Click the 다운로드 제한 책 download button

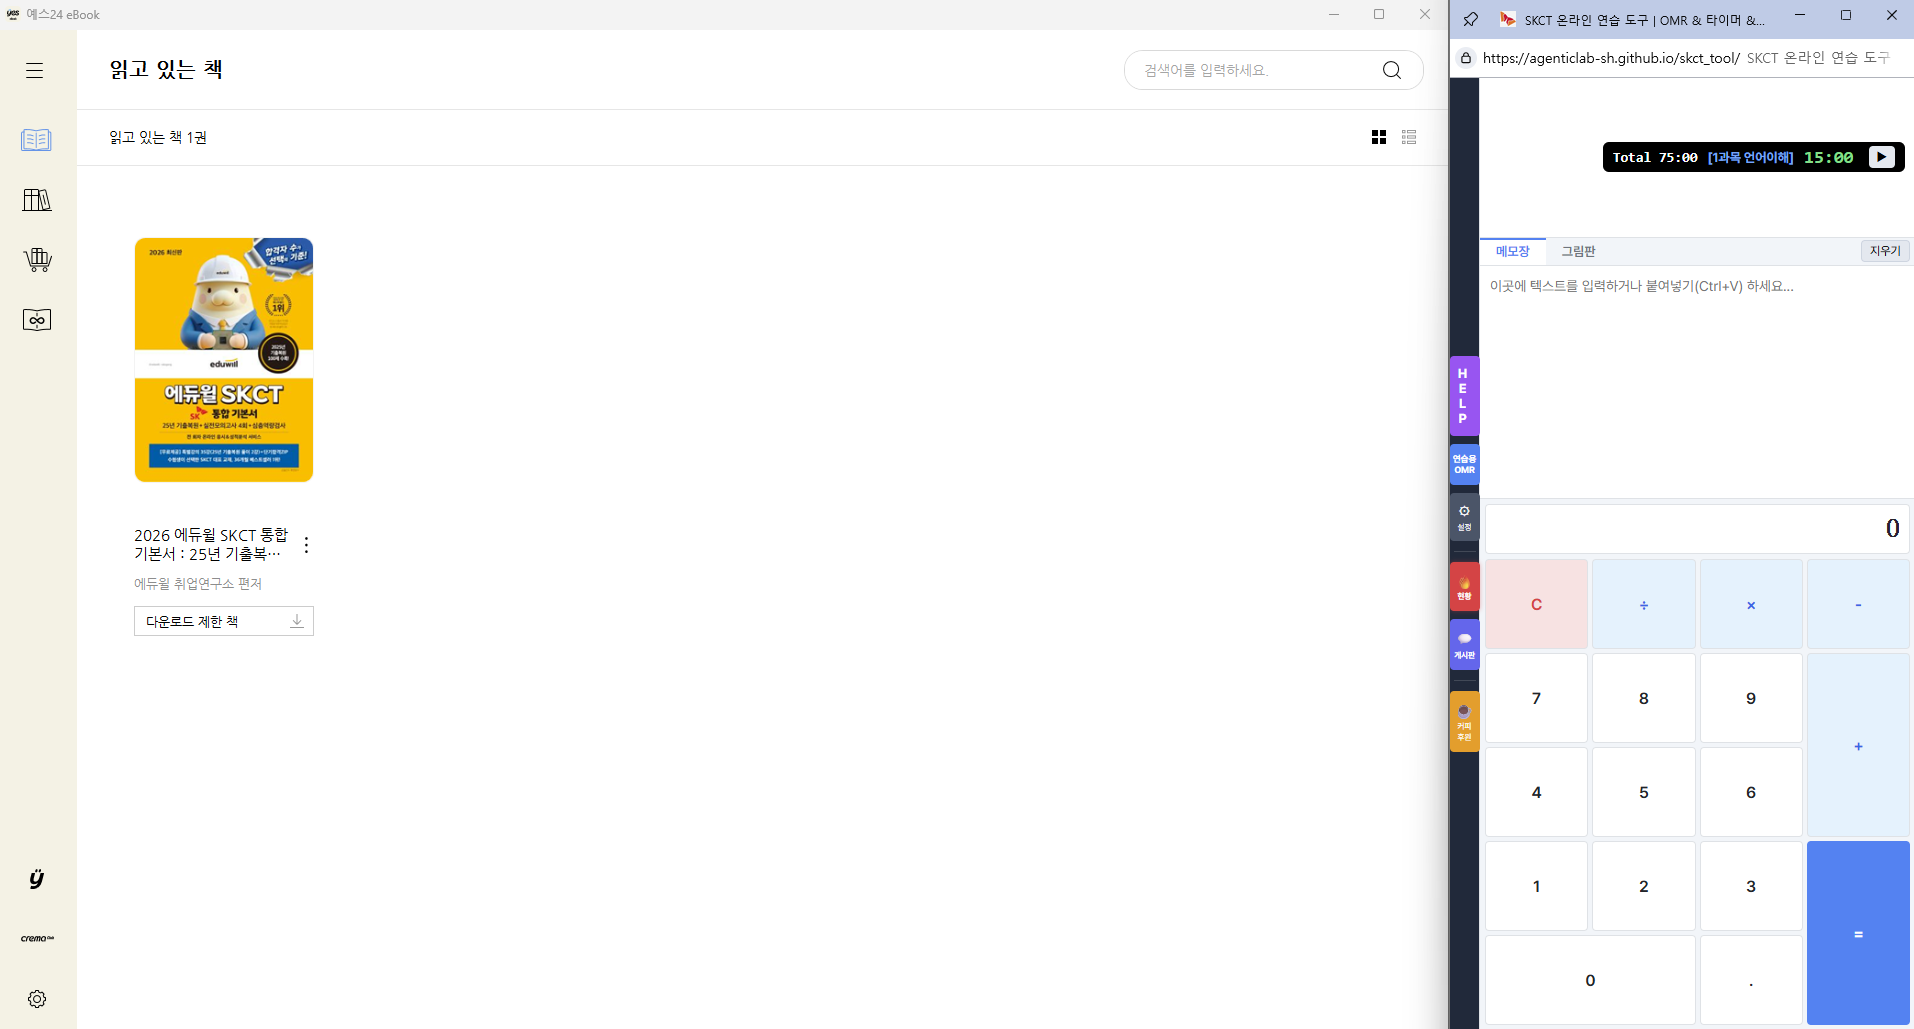click(x=224, y=621)
